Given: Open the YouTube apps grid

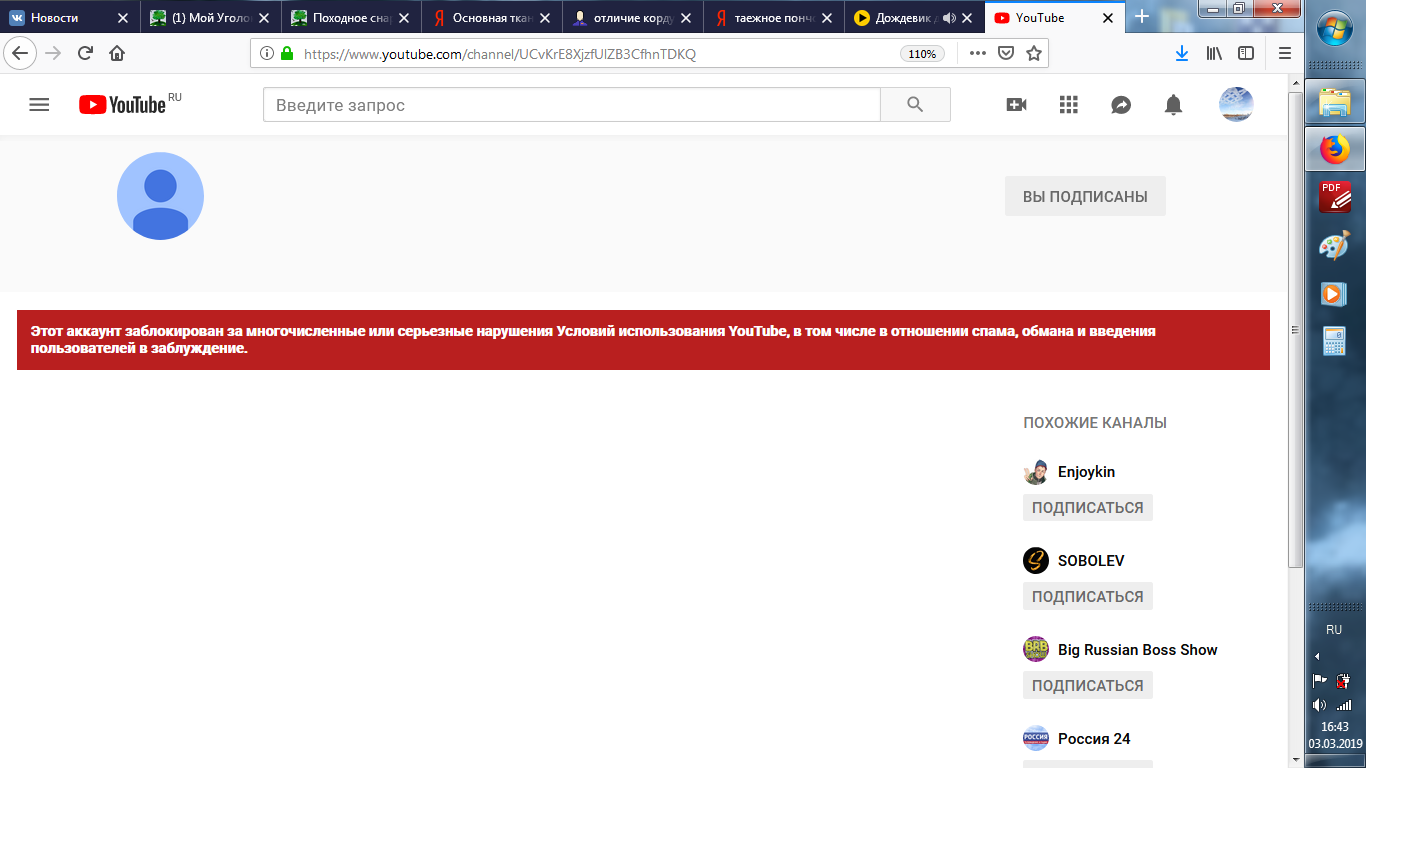Looking at the screenshot, I should 1068,105.
